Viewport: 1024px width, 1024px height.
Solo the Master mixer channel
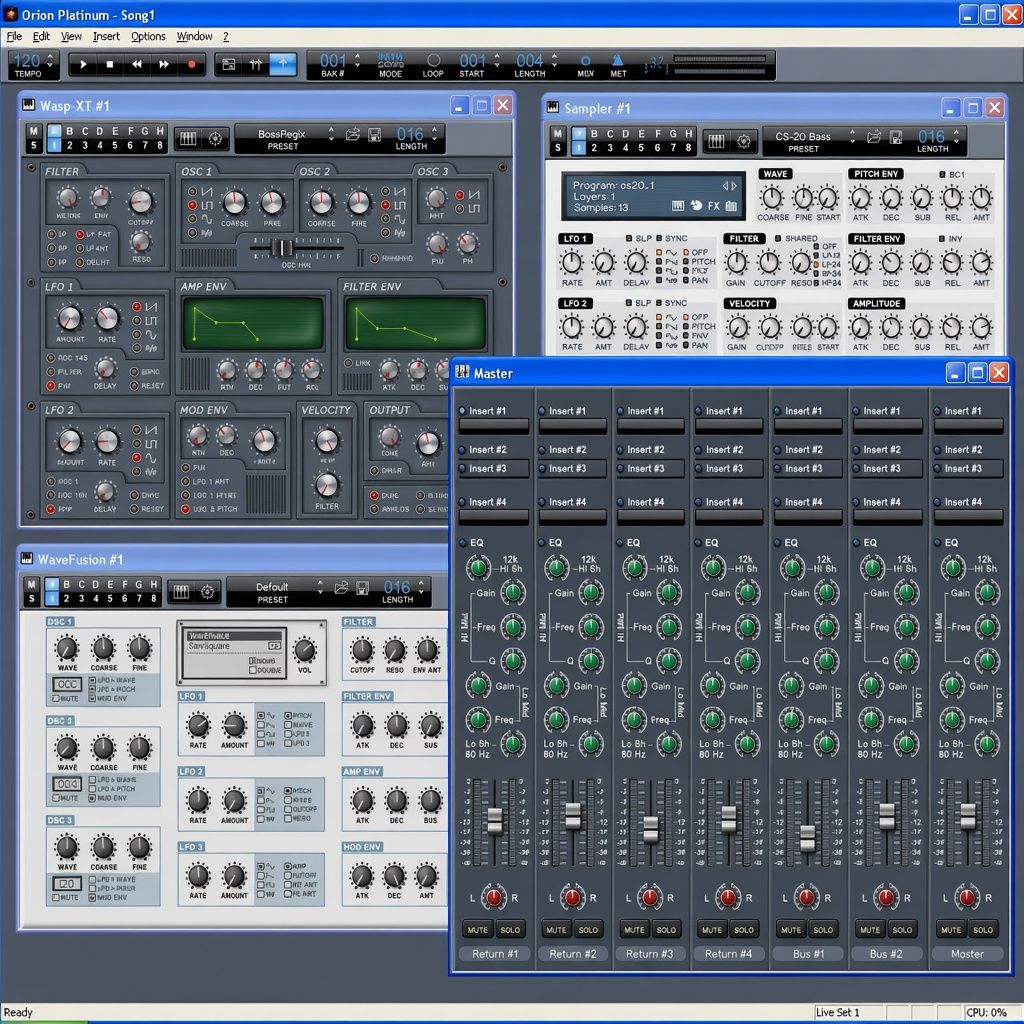click(983, 930)
